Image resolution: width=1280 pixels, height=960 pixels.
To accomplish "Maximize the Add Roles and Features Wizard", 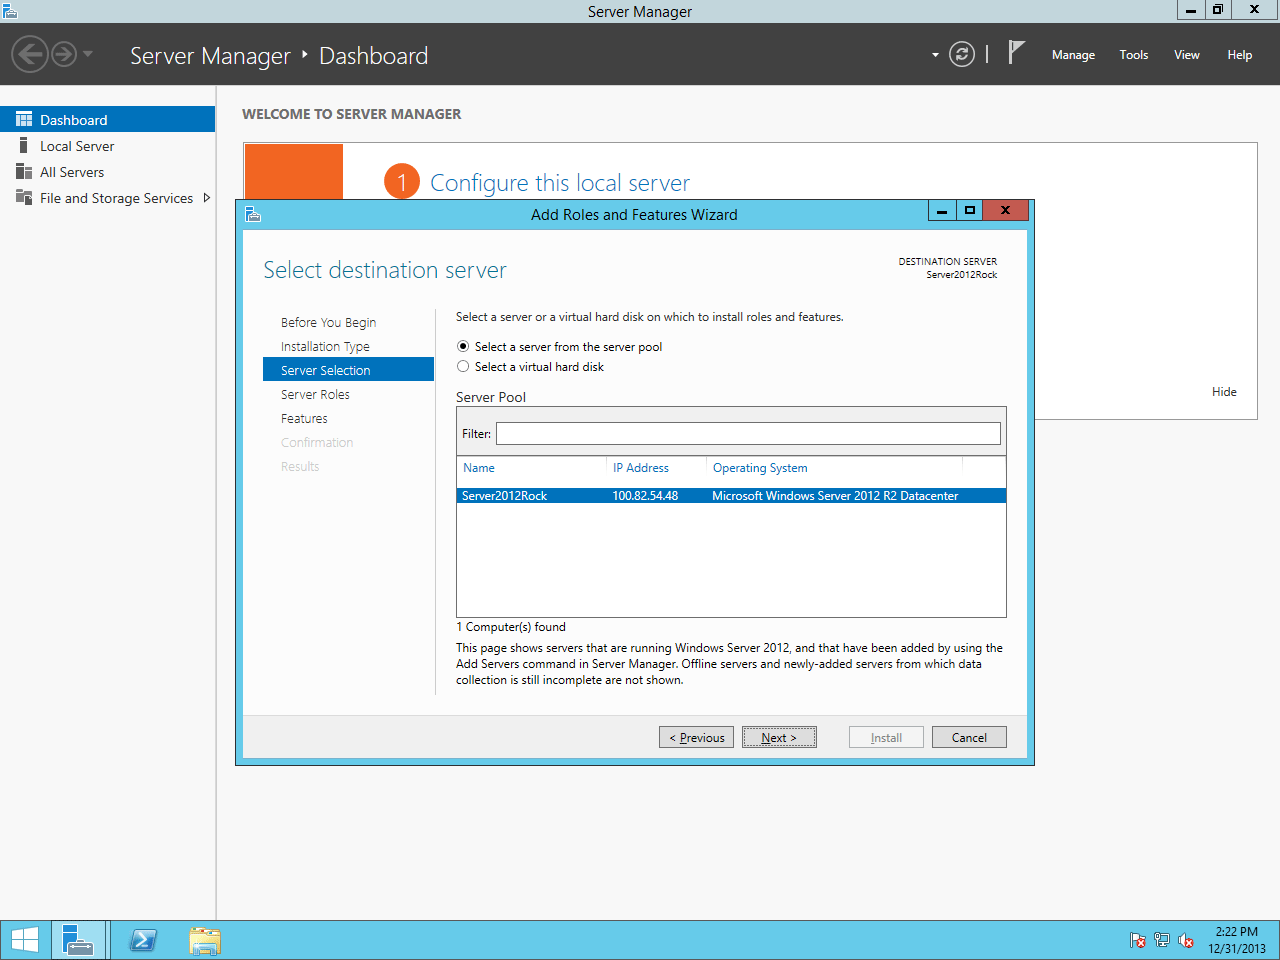I will point(969,210).
